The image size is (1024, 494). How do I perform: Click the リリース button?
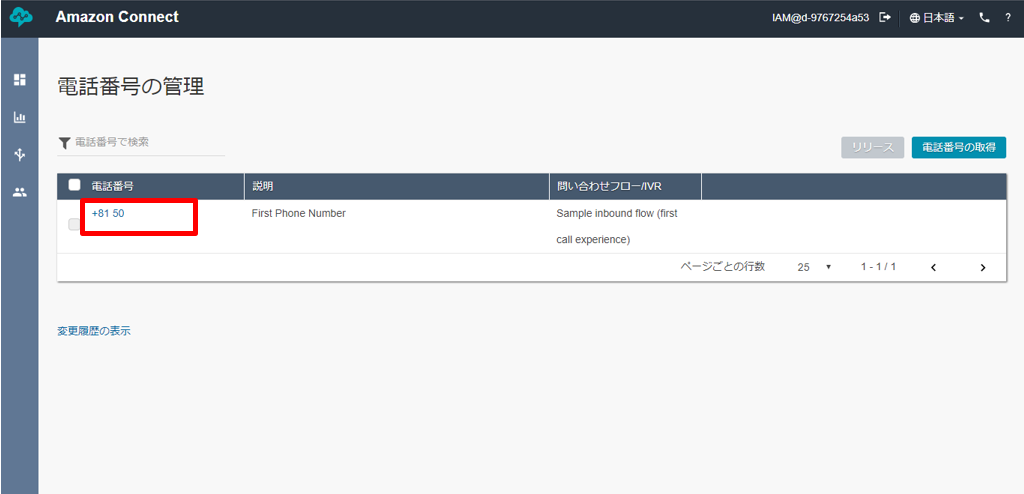(872, 148)
